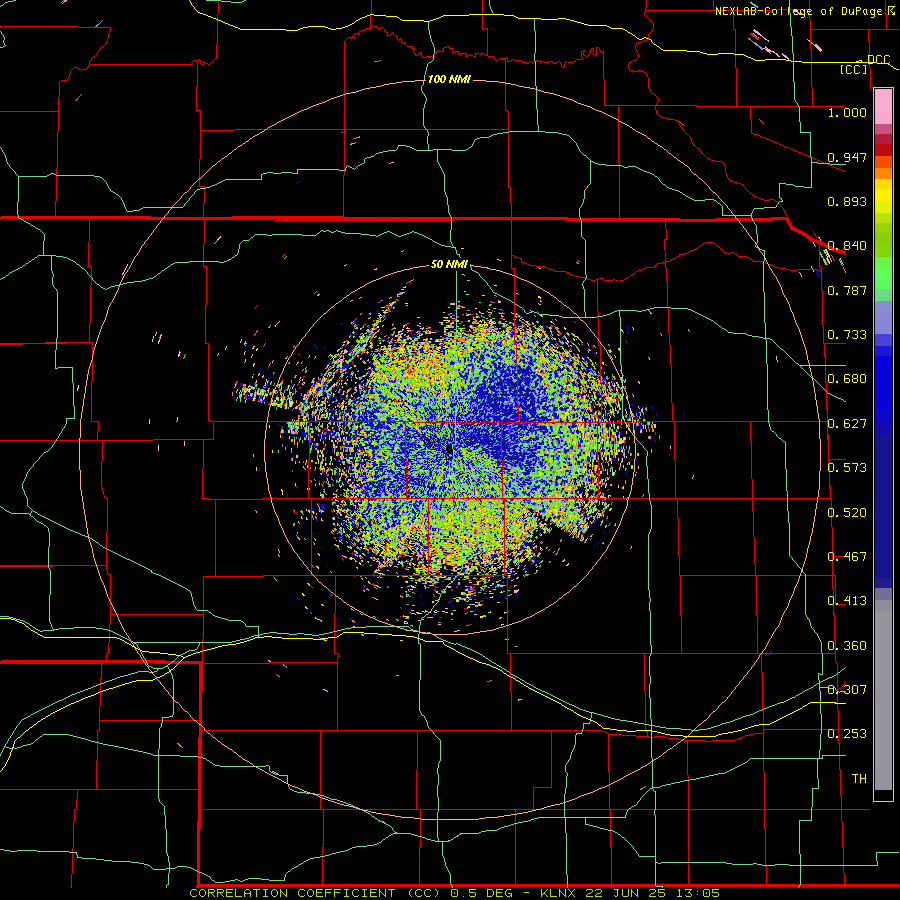Click the 0.253 scale value
Viewport: 900px width, 900px height.
pos(847,734)
